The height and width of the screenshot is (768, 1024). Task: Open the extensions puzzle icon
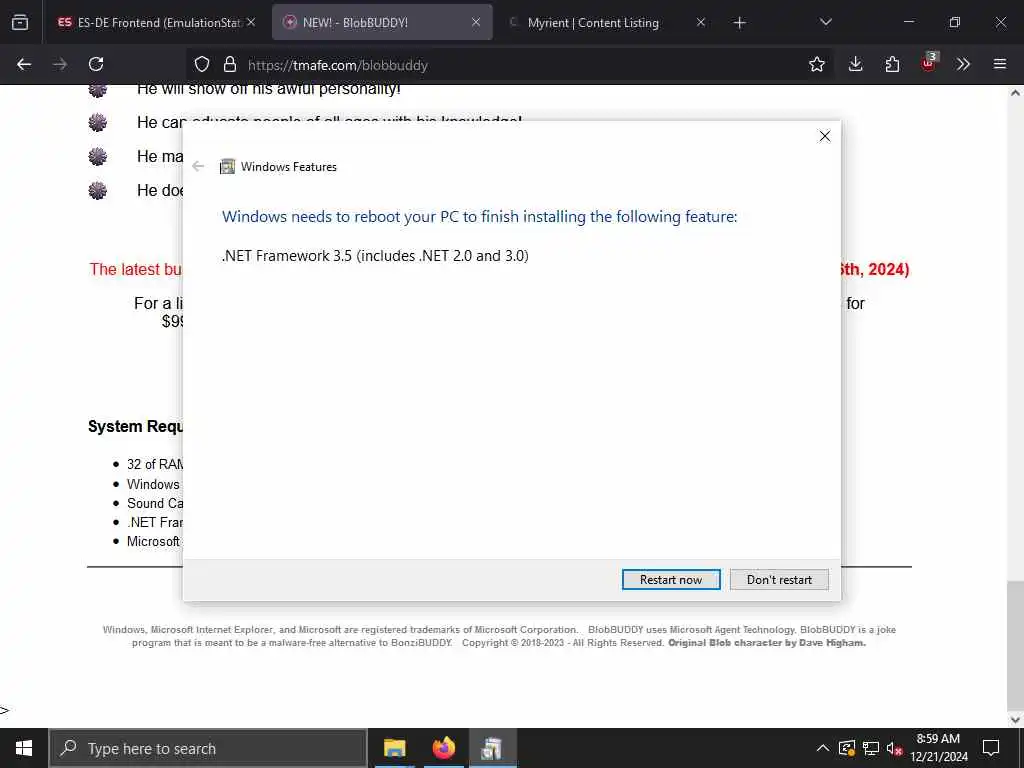892,64
